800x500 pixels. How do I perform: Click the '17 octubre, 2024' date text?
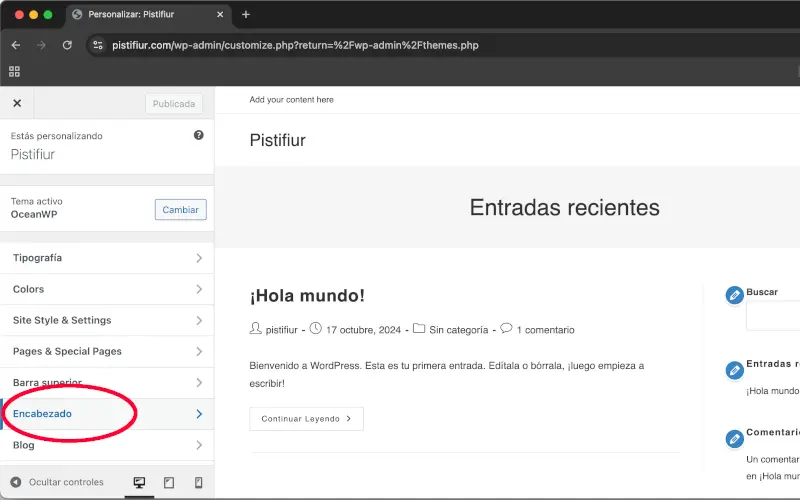click(363, 330)
